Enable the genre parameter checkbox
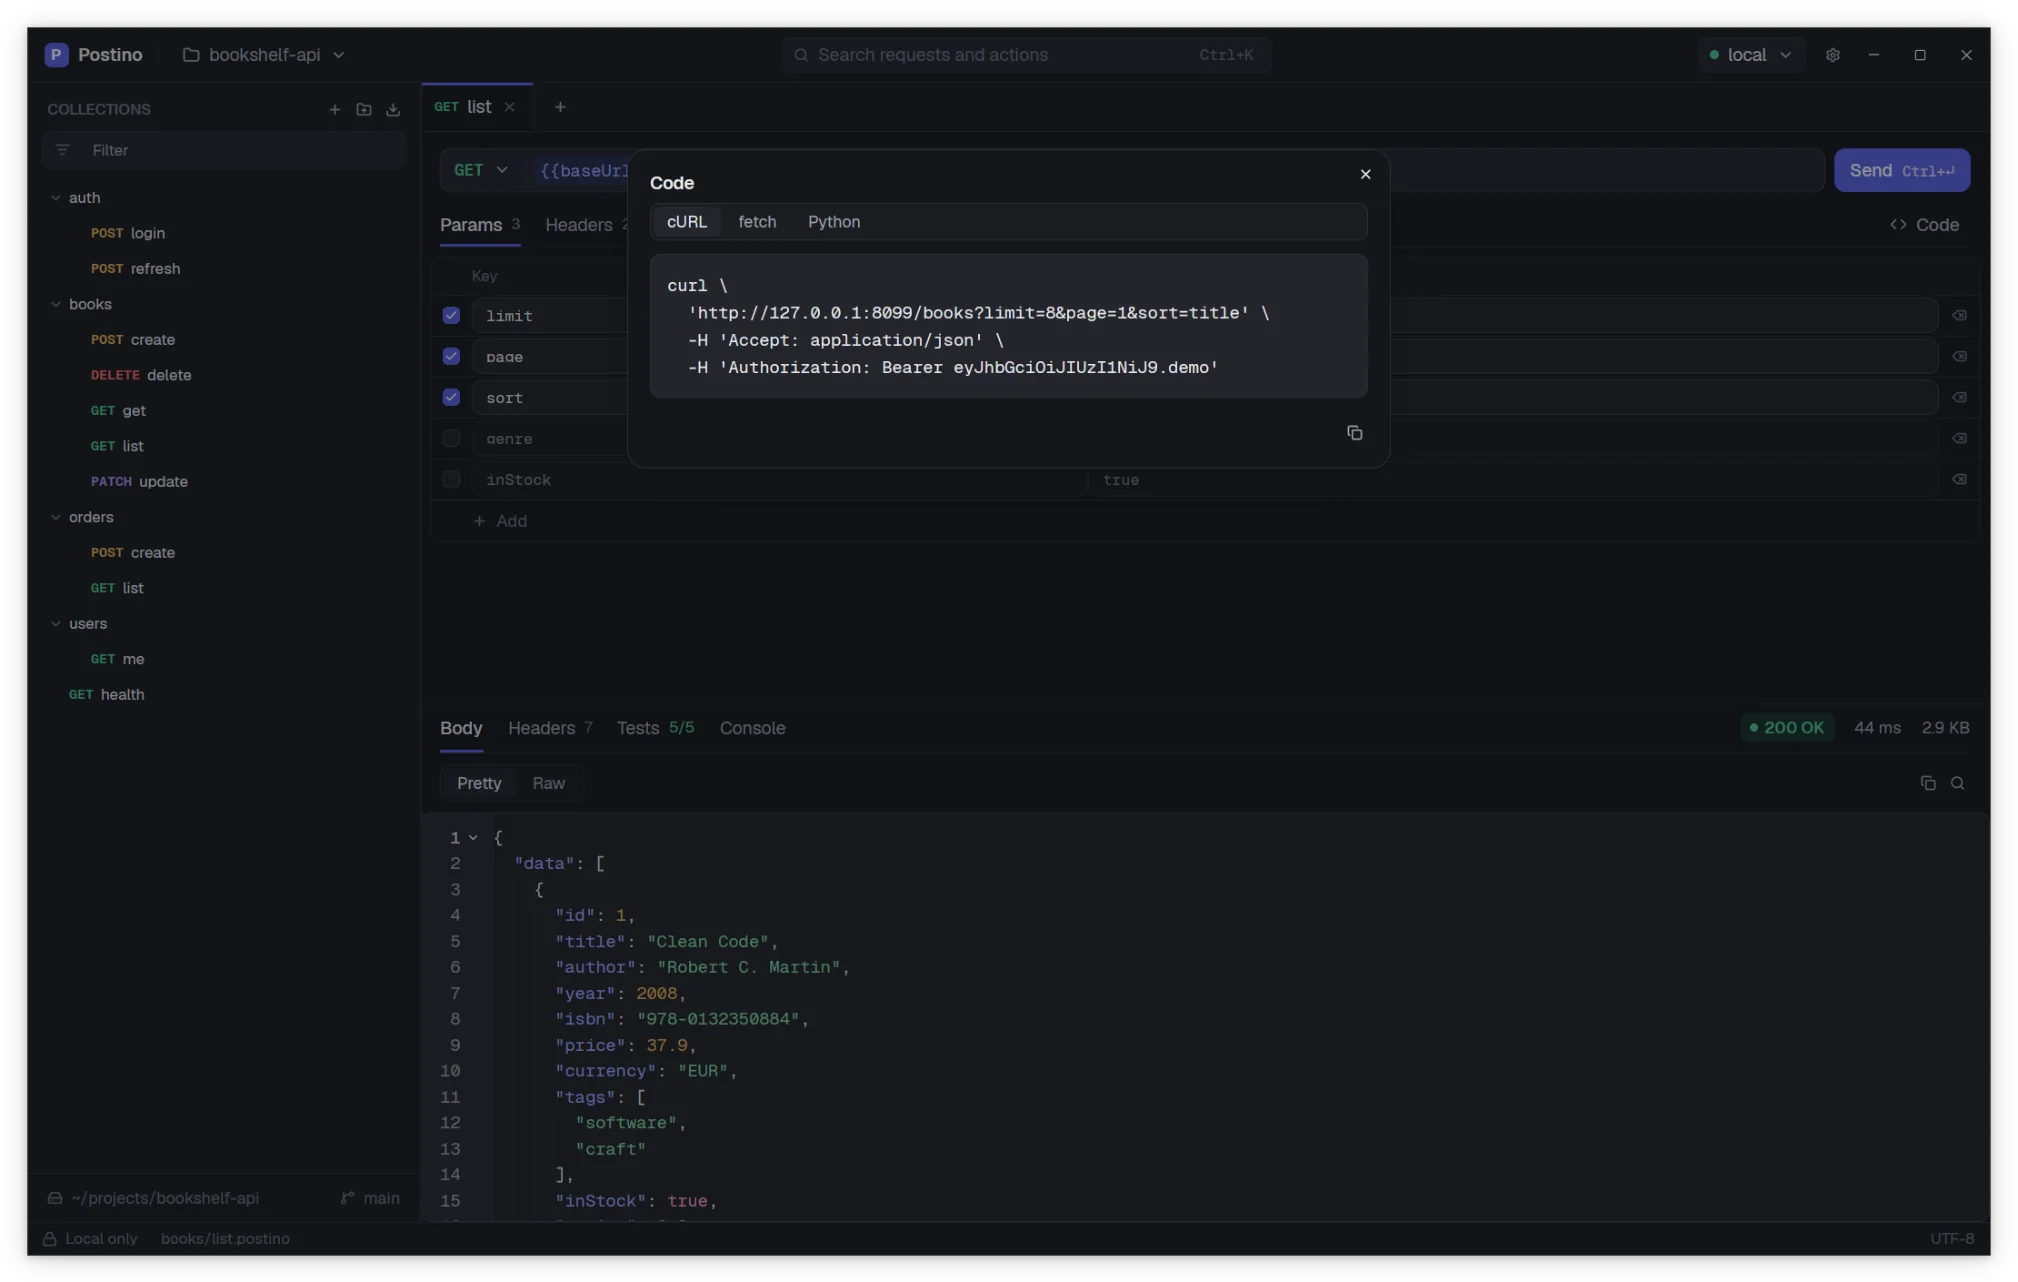This screenshot has height=1282, width=2018. click(451, 438)
